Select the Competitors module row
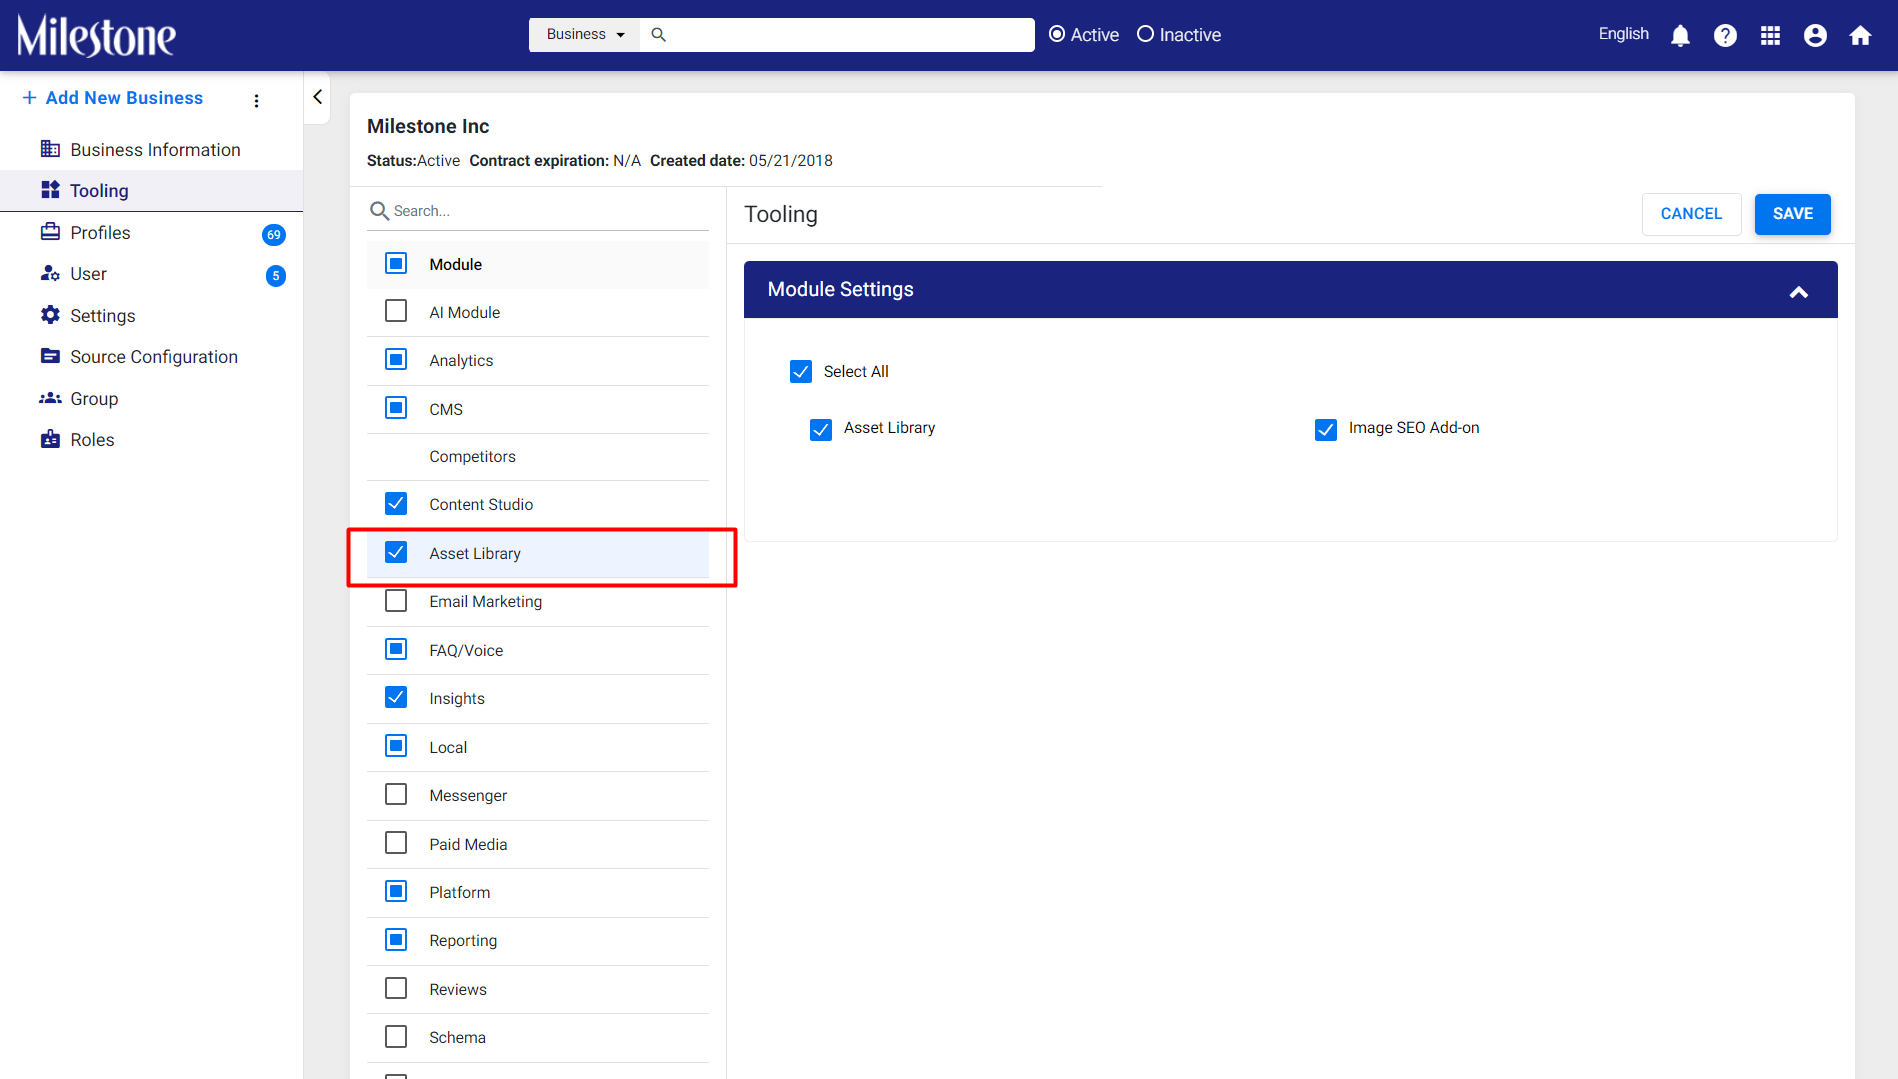Viewport: 1898px width, 1079px height. [x=538, y=457]
